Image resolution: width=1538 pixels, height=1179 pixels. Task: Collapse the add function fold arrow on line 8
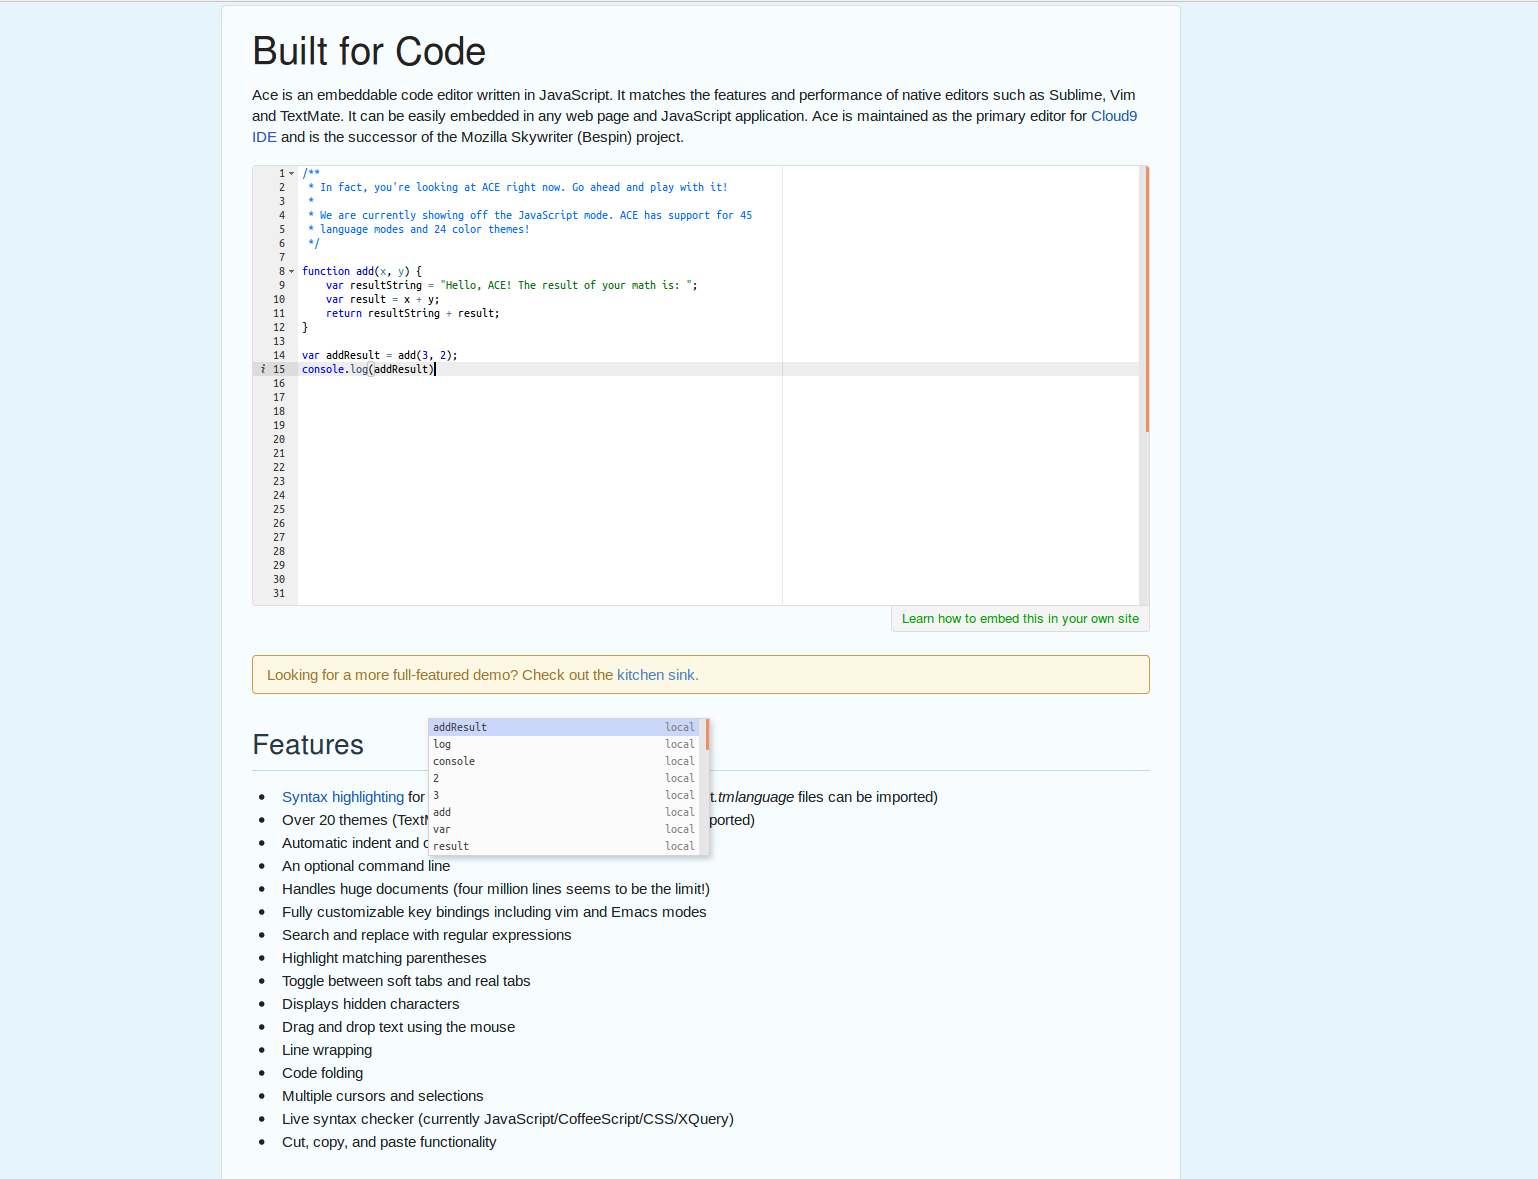(292, 271)
